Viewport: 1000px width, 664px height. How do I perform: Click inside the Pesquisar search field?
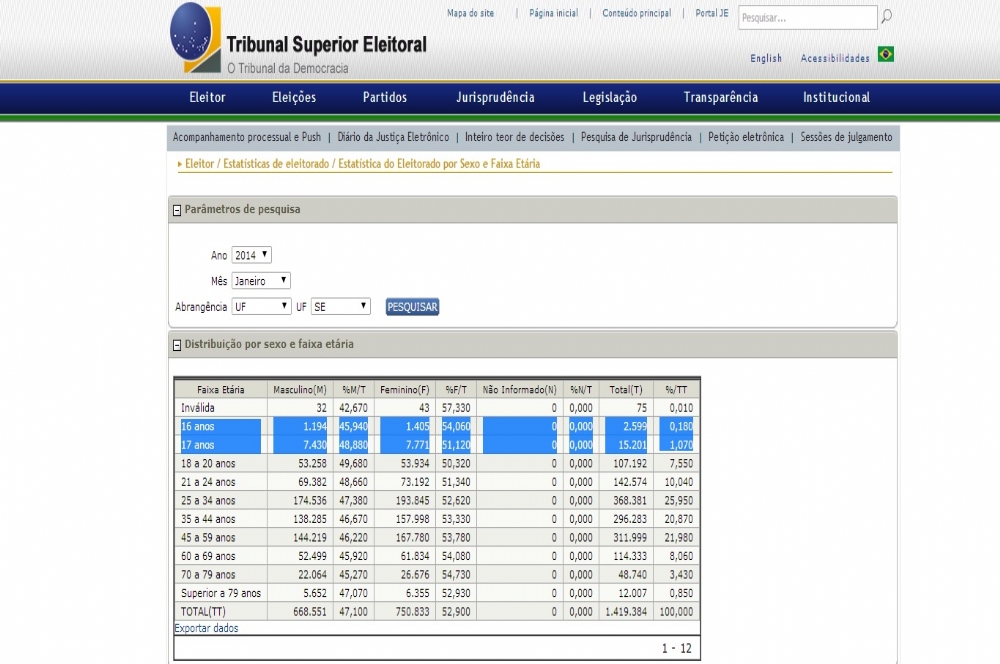coord(806,18)
